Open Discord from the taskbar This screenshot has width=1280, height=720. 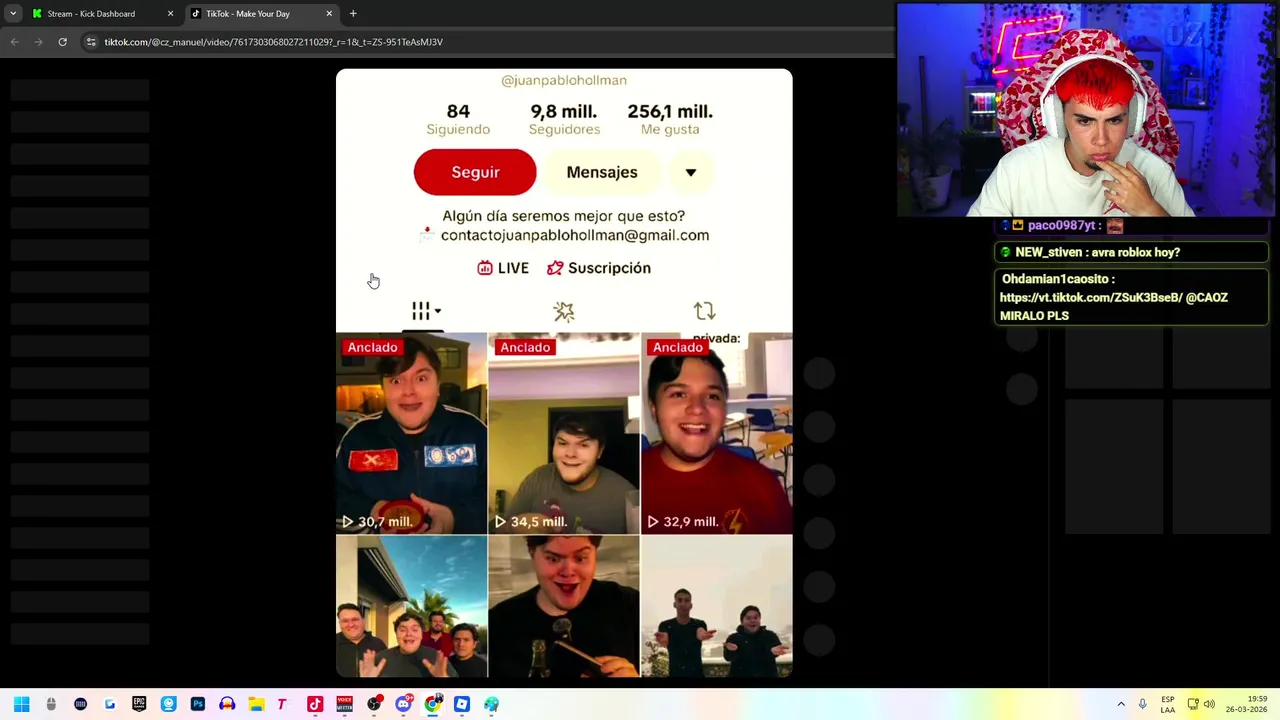403,704
